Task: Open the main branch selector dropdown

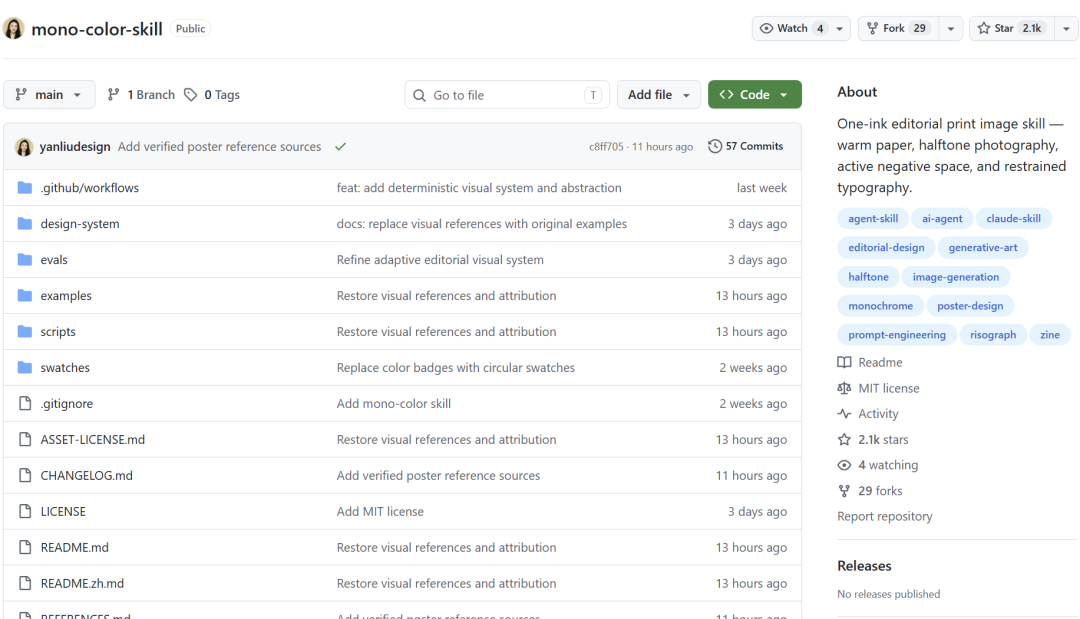Action: [x=48, y=95]
